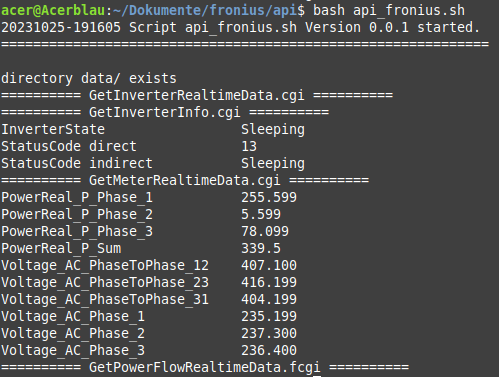Click the StatusCode indirect label

point(77,163)
